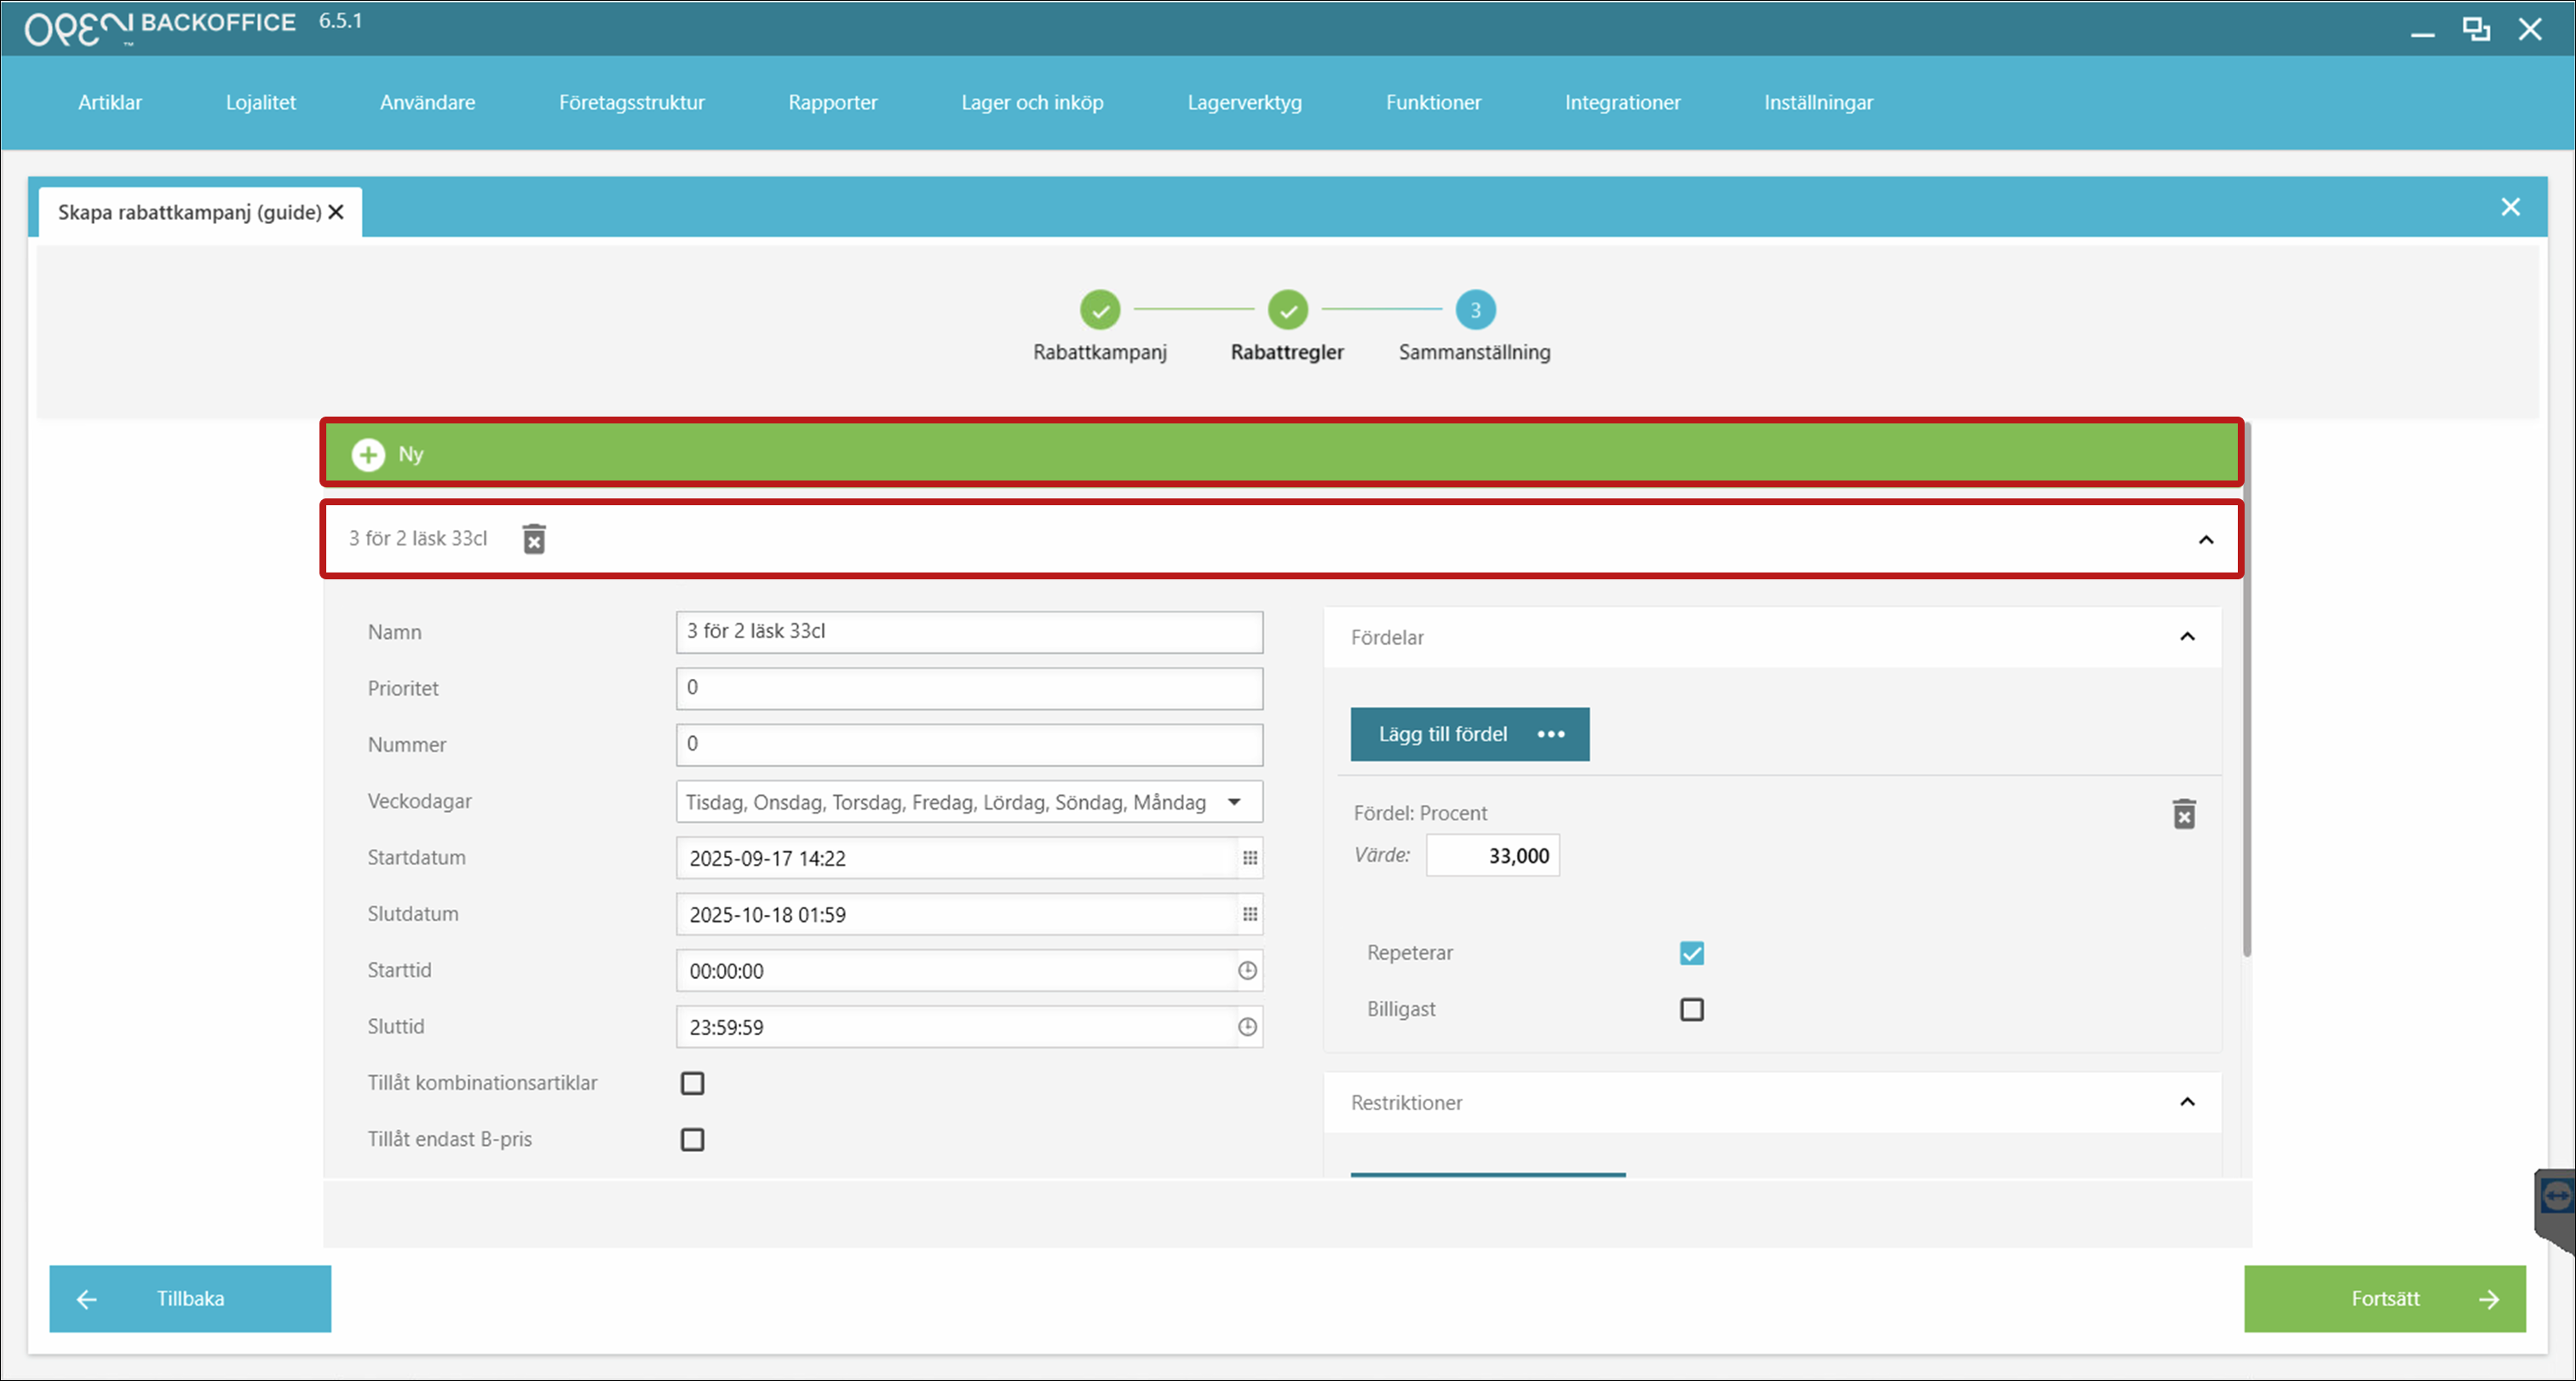Viewport: 2576px width, 1381px height.
Task: Proceed with the Fortsätt button
Action: (2384, 1299)
